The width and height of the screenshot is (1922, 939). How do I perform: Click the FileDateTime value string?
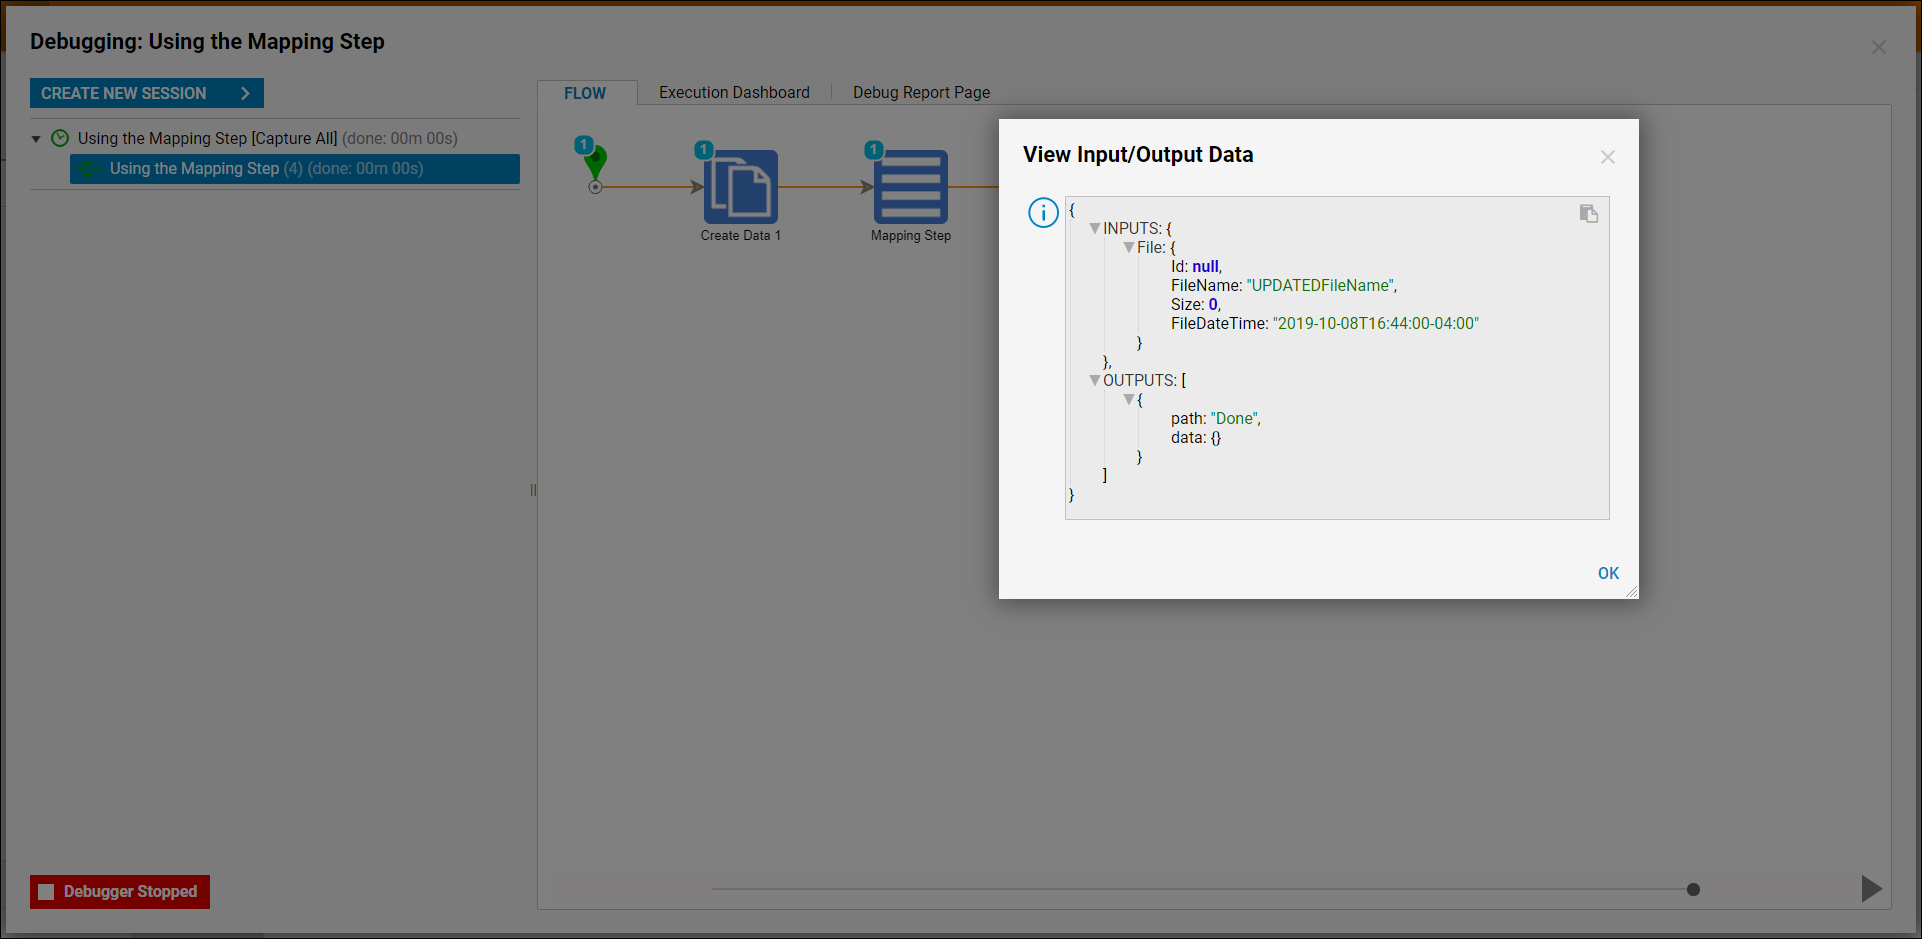(1376, 323)
